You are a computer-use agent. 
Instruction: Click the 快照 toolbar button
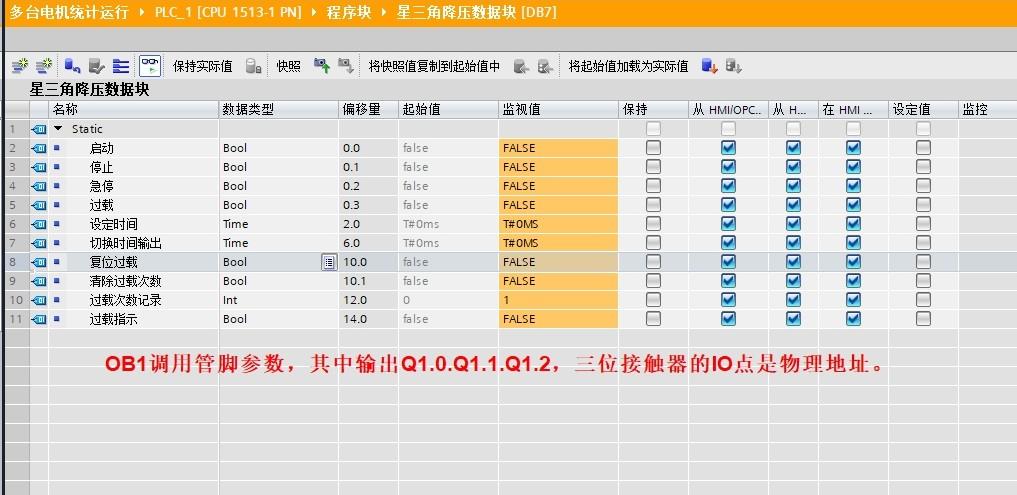289,66
